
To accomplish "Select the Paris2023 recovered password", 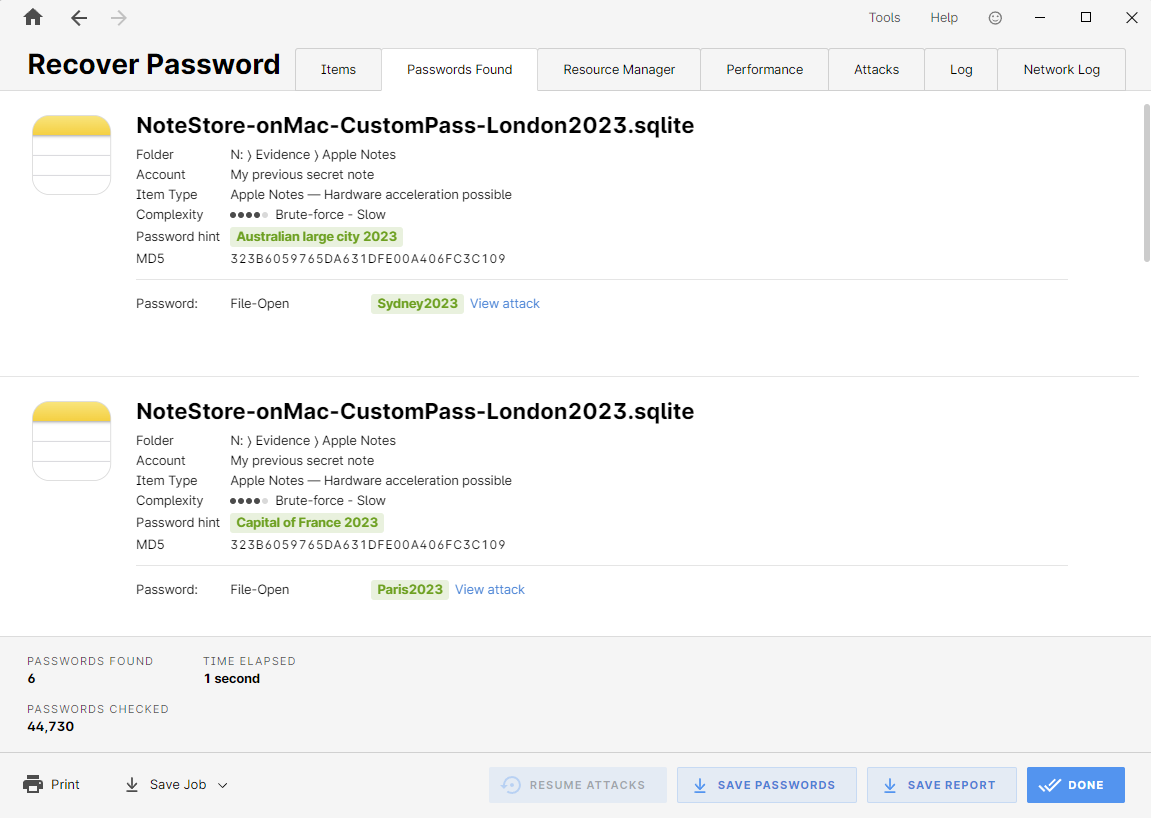I will coord(410,590).
